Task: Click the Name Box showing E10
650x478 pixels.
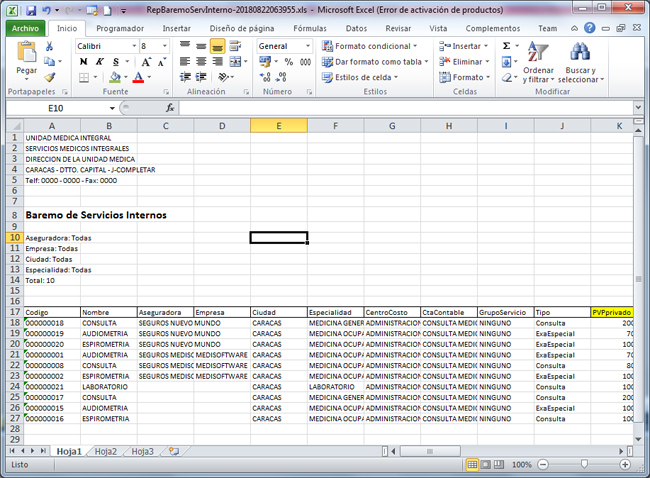Action: coord(55,108)
